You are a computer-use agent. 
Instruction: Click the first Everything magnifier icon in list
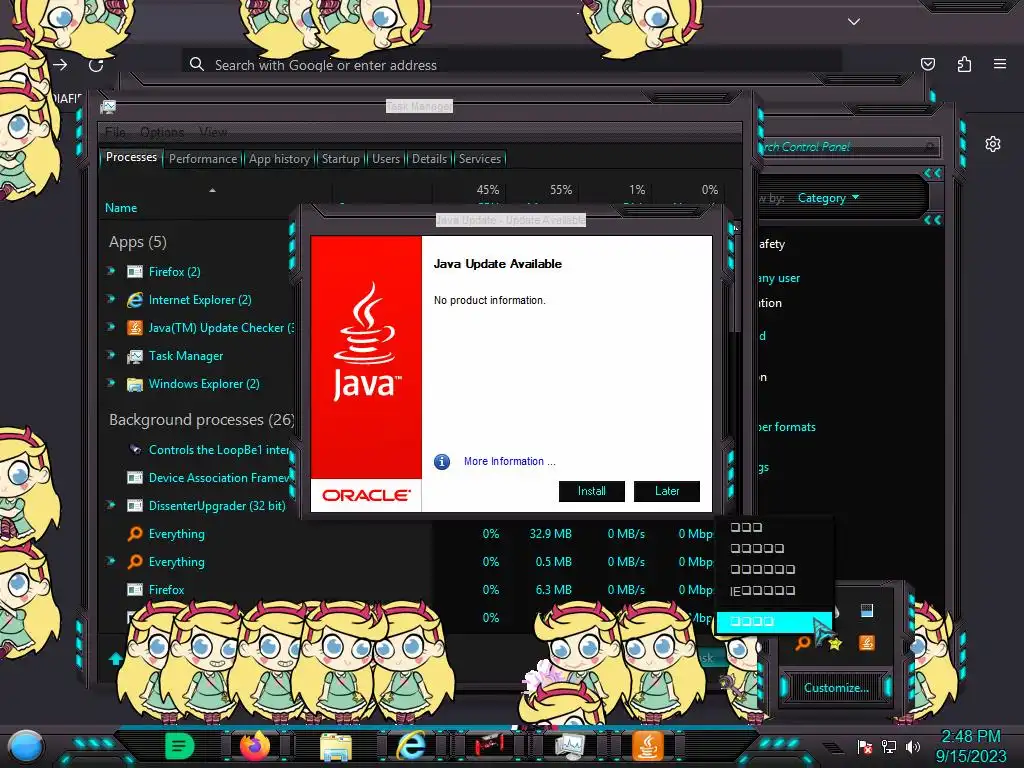coord(135,534)
